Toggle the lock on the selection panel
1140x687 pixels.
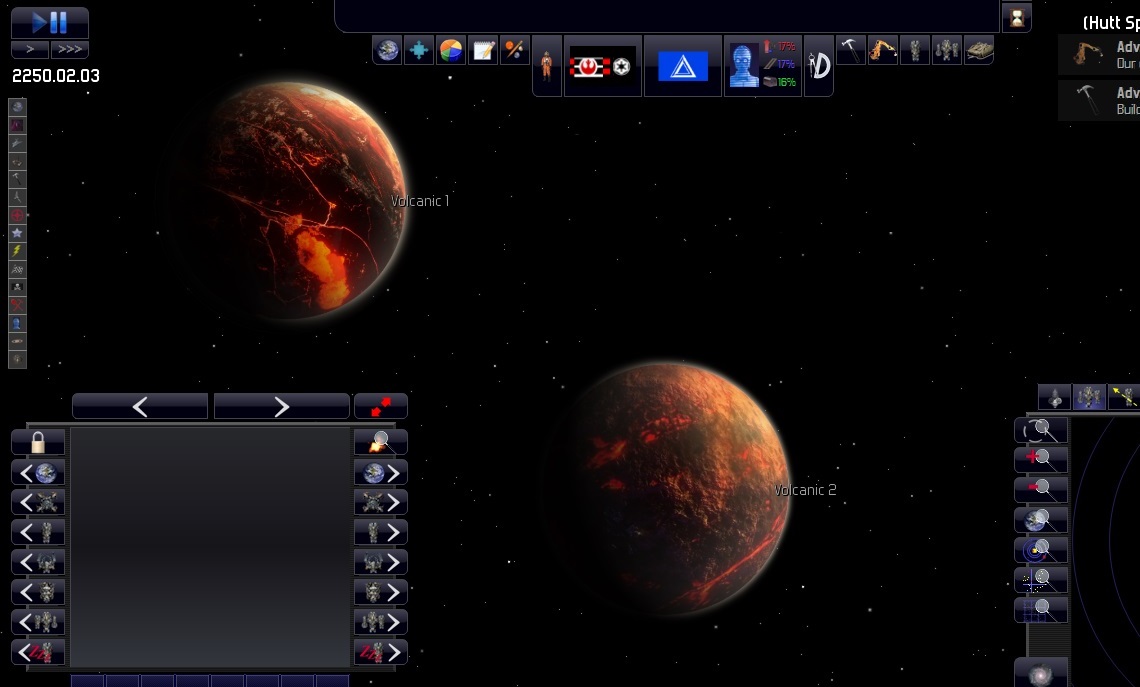click(37, 441)
